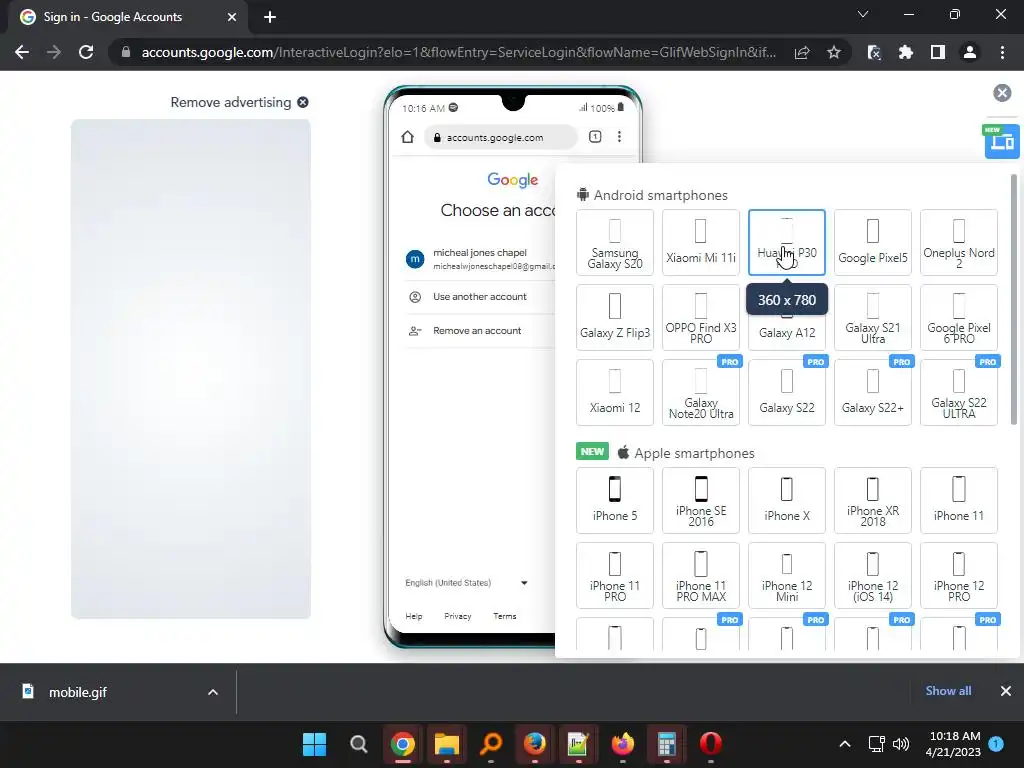Choose micheal jones chapel account
This screenshot has height=768, width=1024.
[480, 259]
